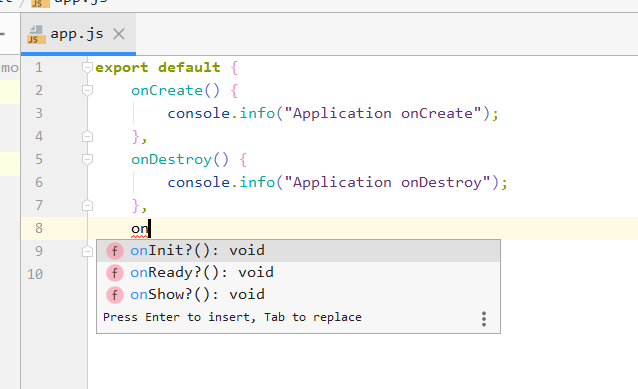Click function icon beside onReady suggestion
The image size is (638, 389).
[115, 273]
